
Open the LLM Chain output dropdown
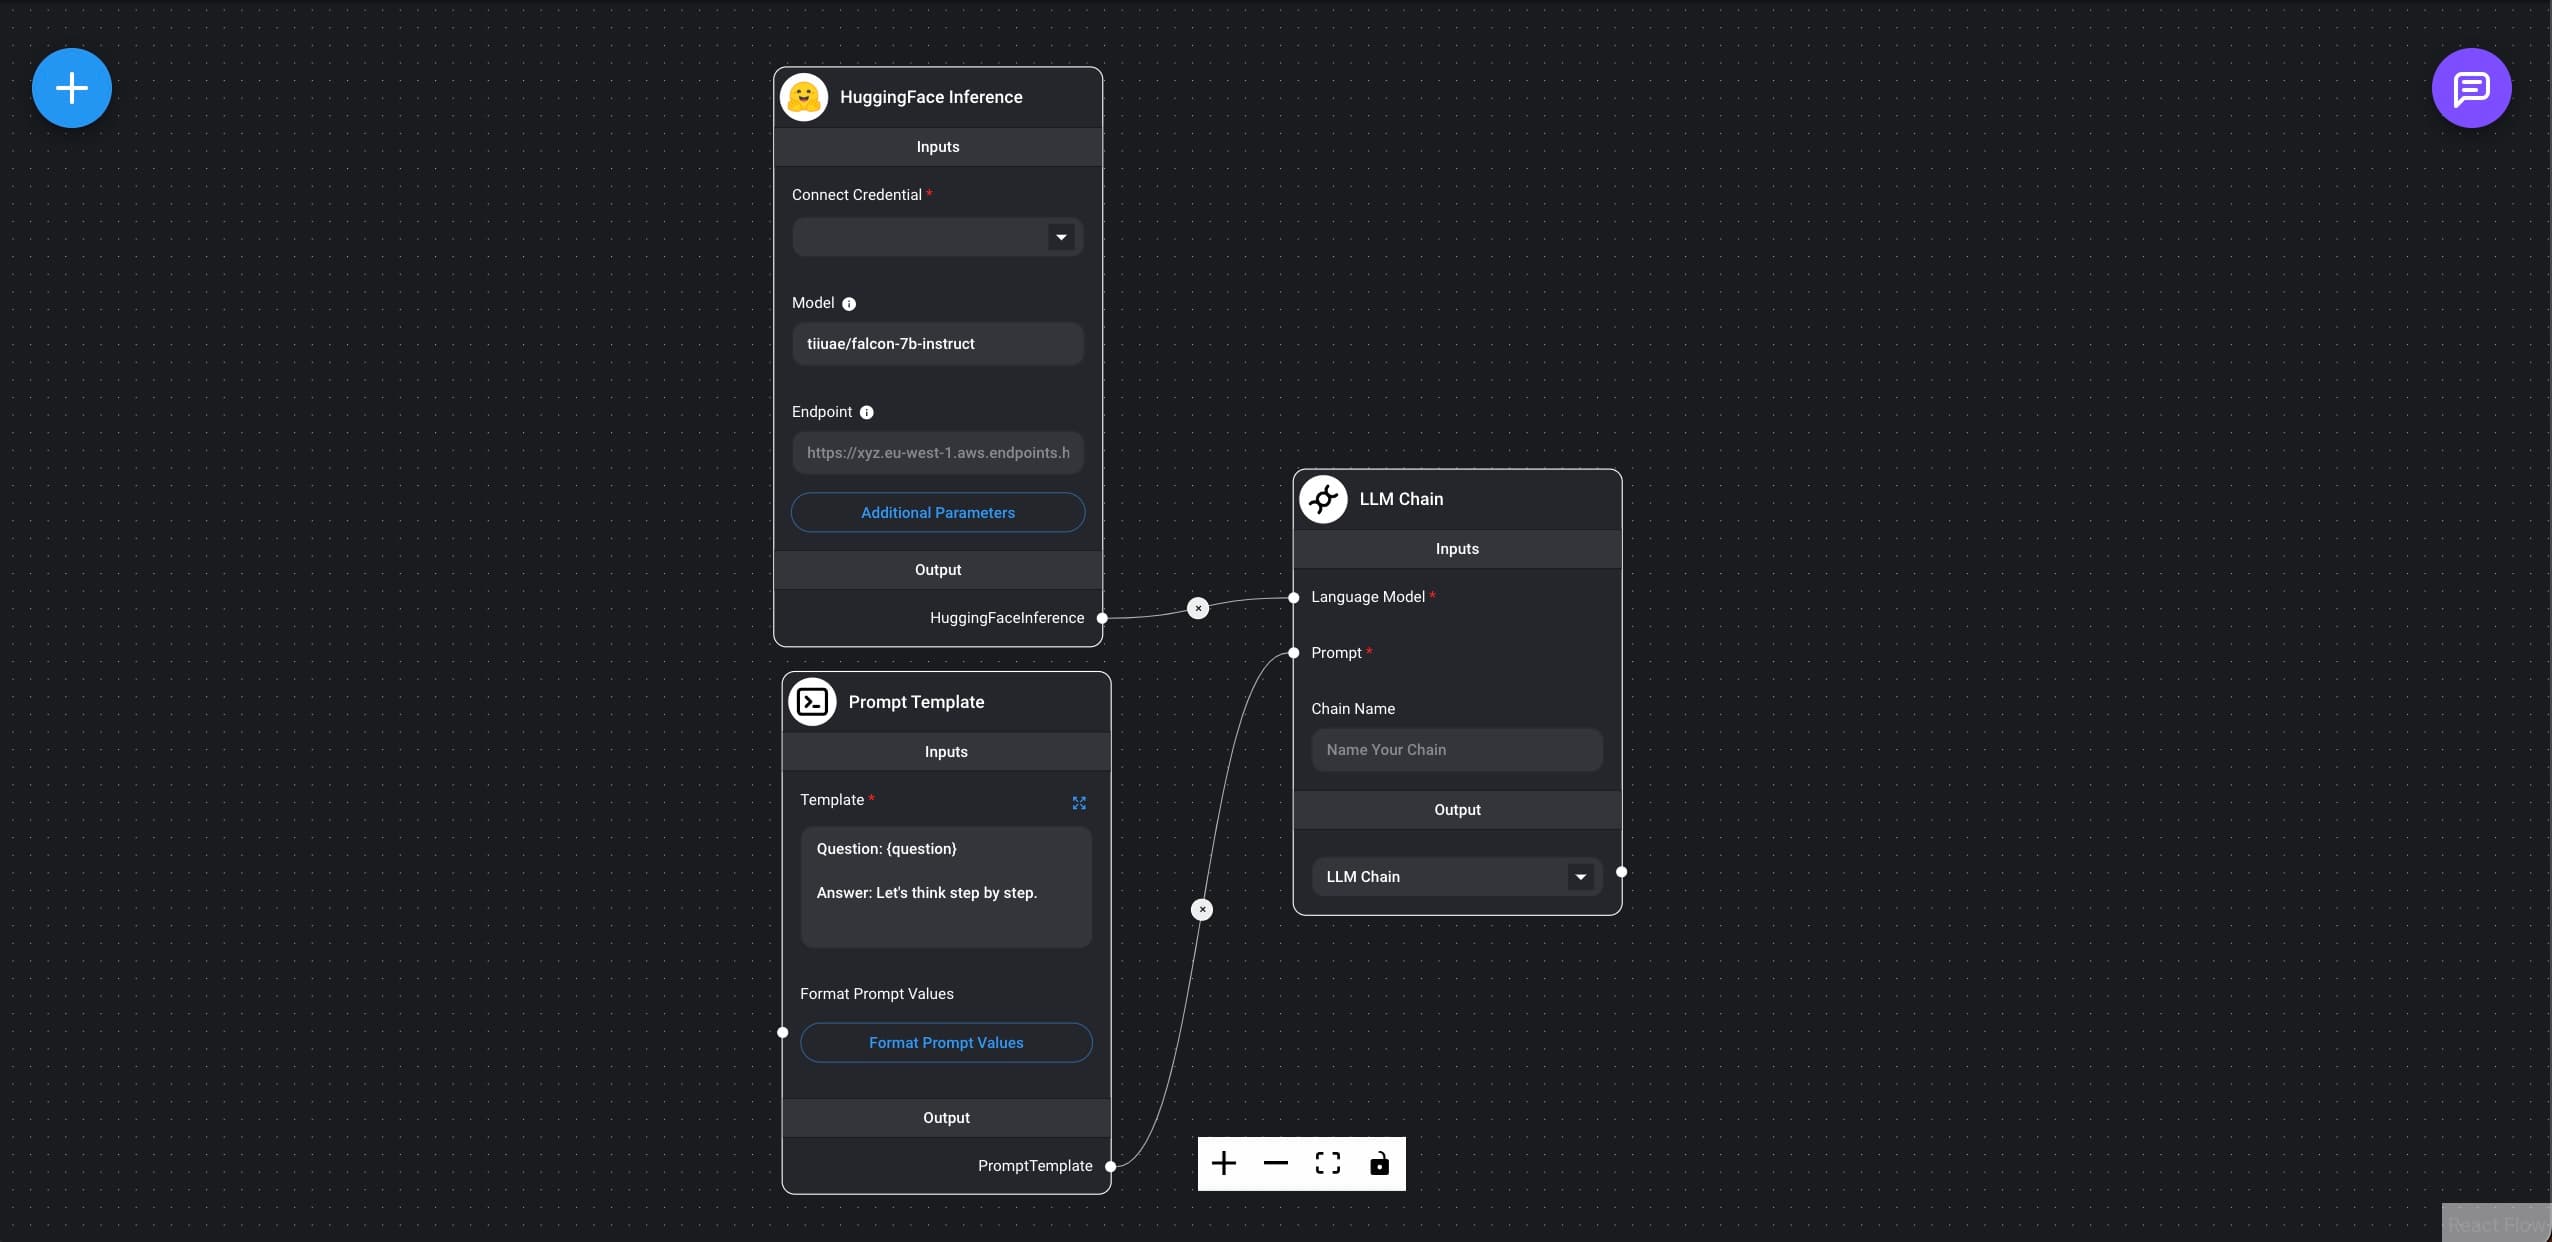1457,877
